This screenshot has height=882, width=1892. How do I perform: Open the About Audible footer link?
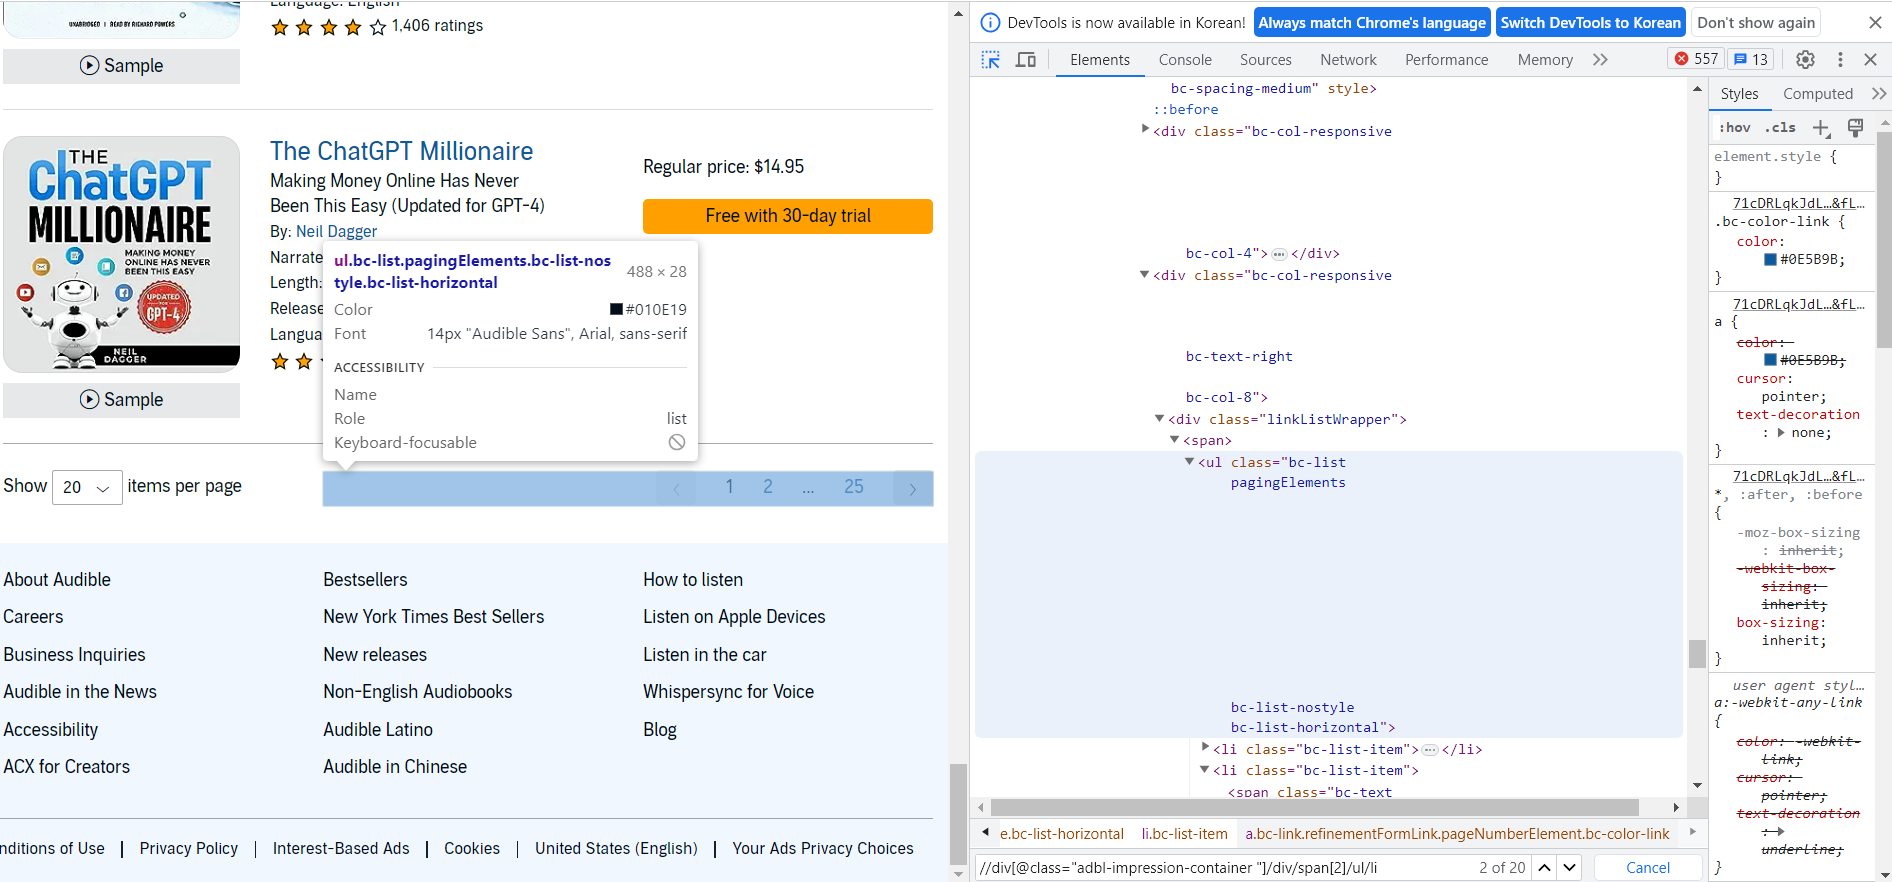pyautogui.click(x=57, y=580)
